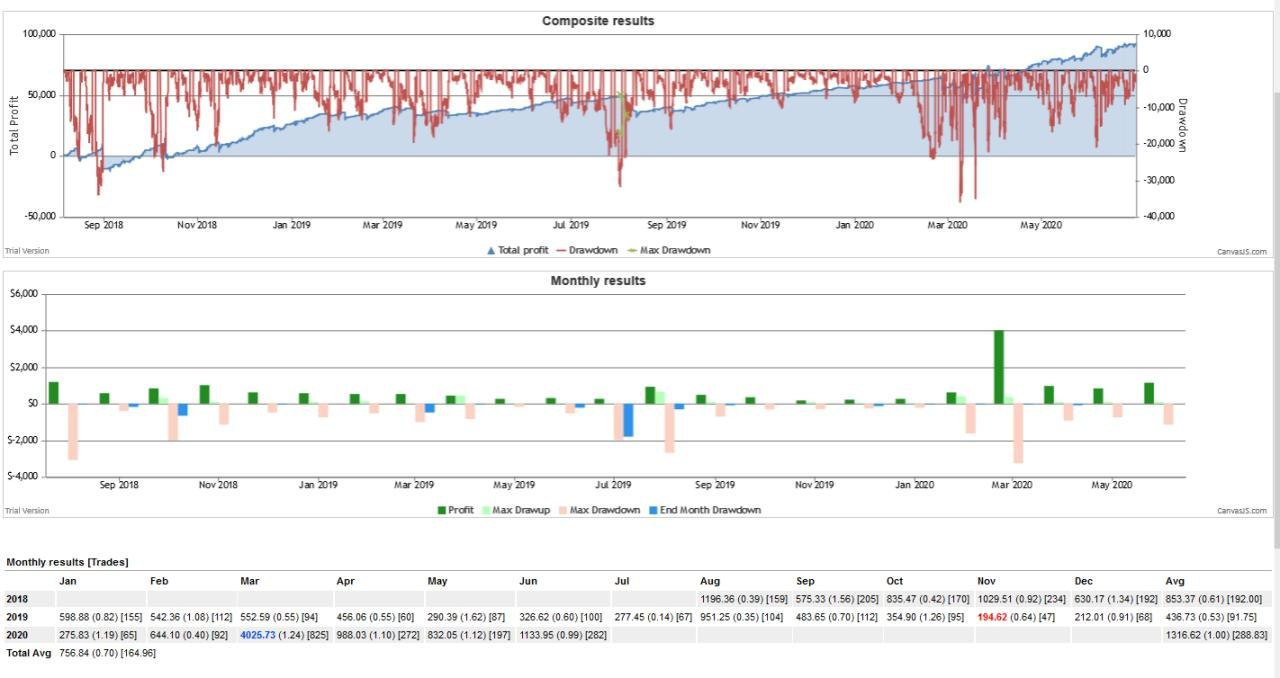The image size is (1280, 678).
Task: Click the Feb column header
Action: [x=159, y=581]
